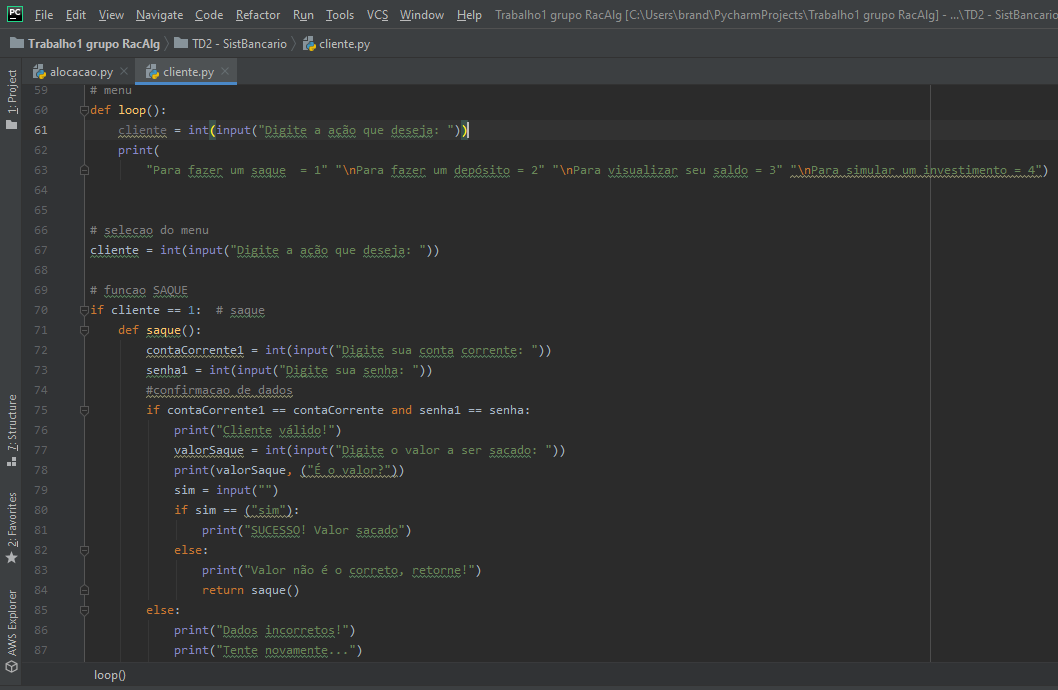The width and height of the screenshot is (1058, 690).
Task: Click the '#confirmacao de dados' comment
Action: pos(219,390)
